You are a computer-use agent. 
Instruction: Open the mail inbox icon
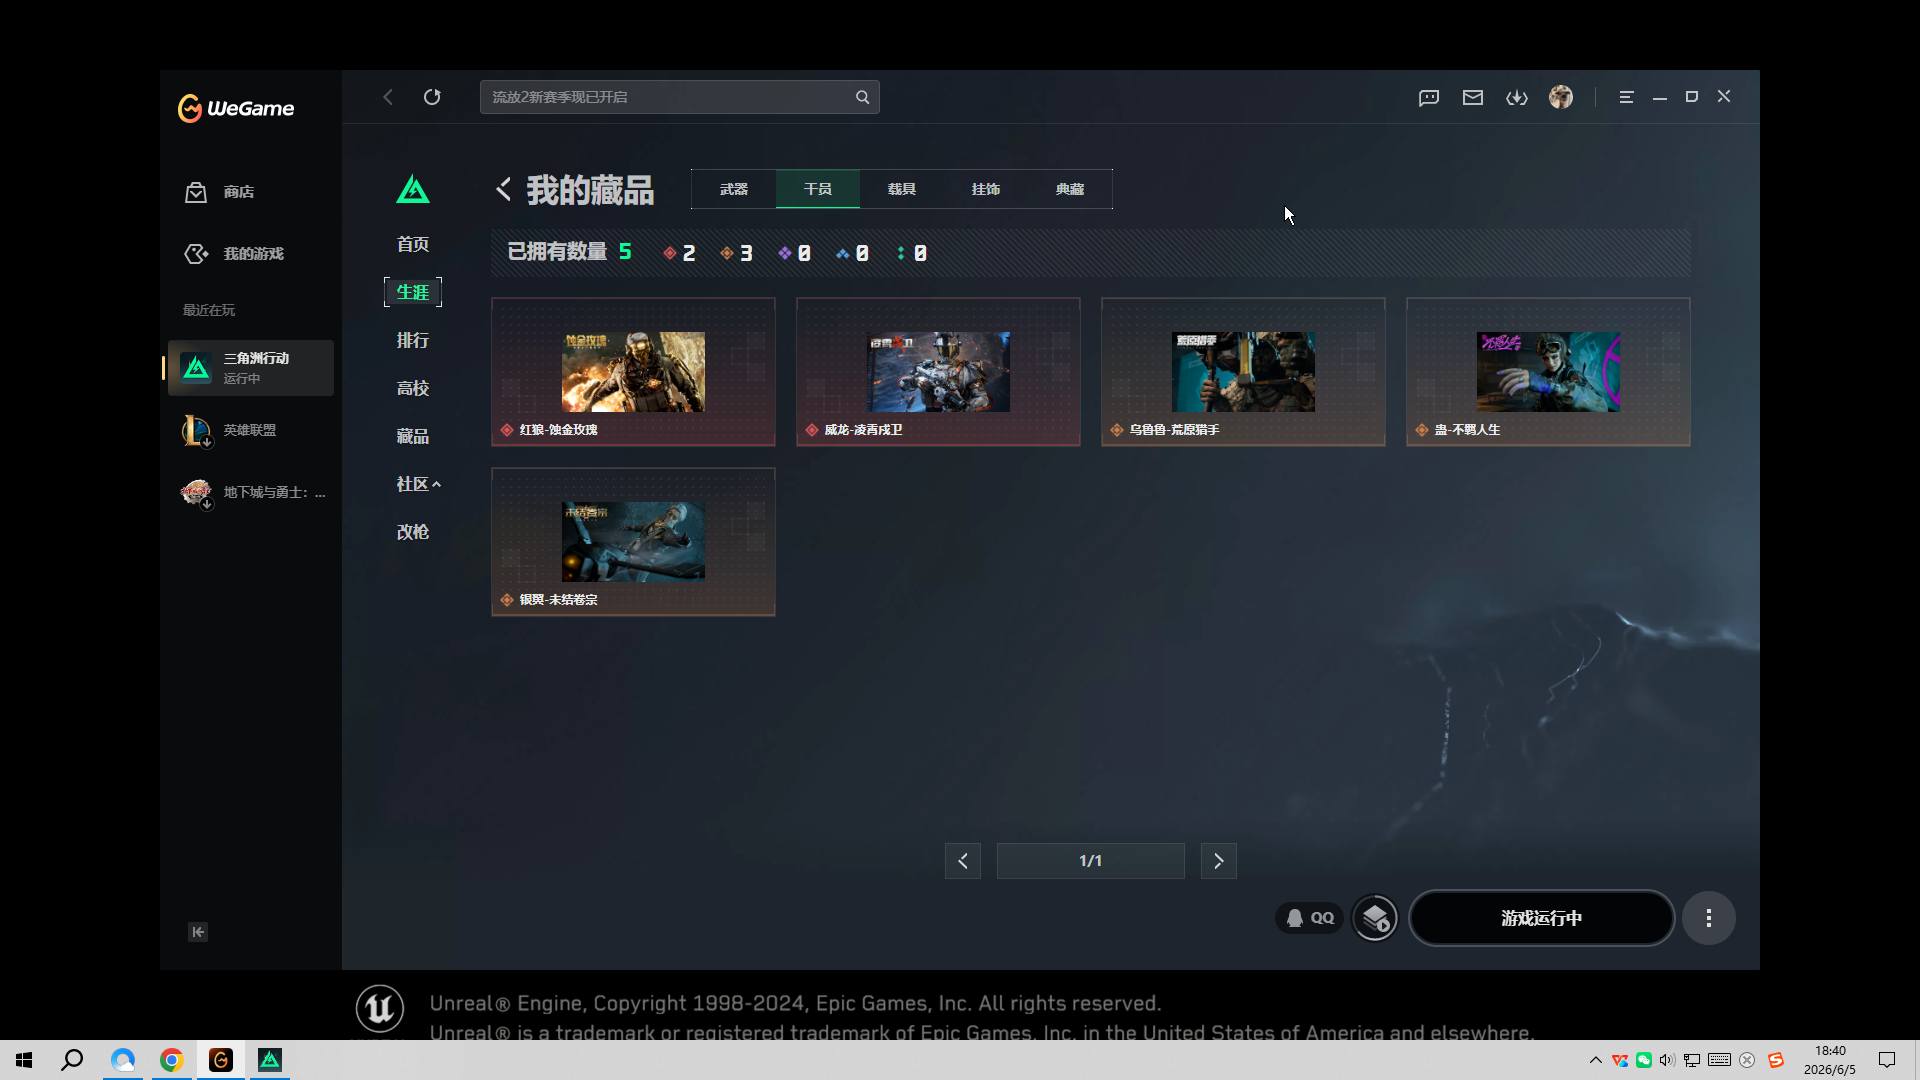tap(1473, 97)
